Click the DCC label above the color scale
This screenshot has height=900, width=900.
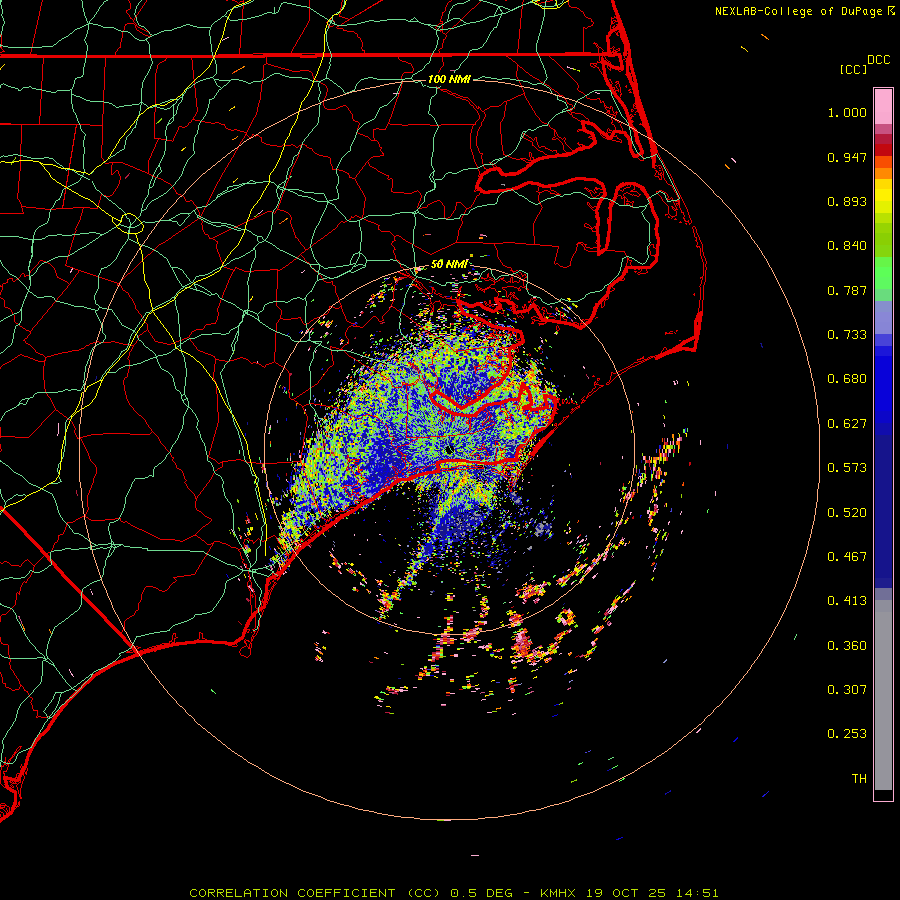tap(878, 60)
